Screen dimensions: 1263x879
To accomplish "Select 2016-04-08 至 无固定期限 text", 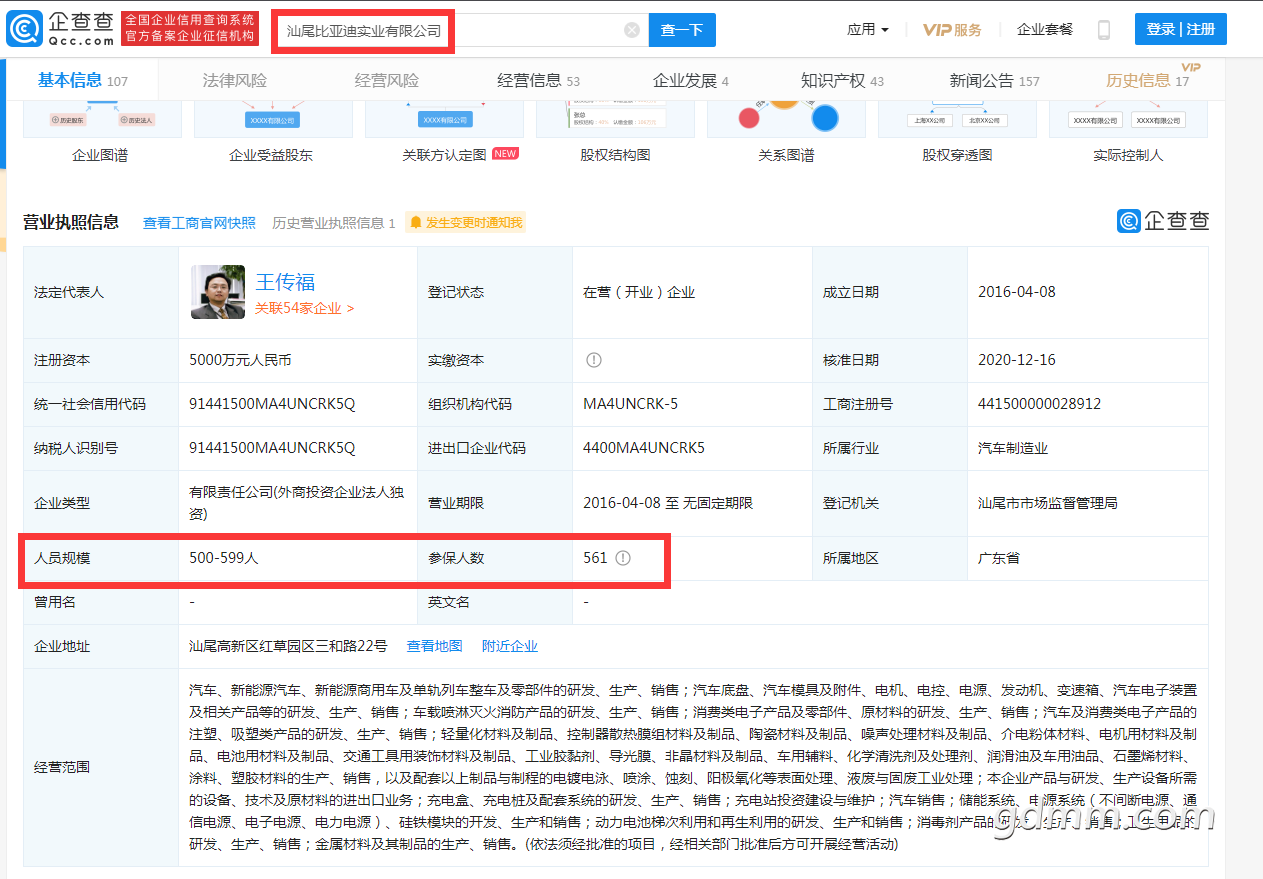I will tap(668, 503).
